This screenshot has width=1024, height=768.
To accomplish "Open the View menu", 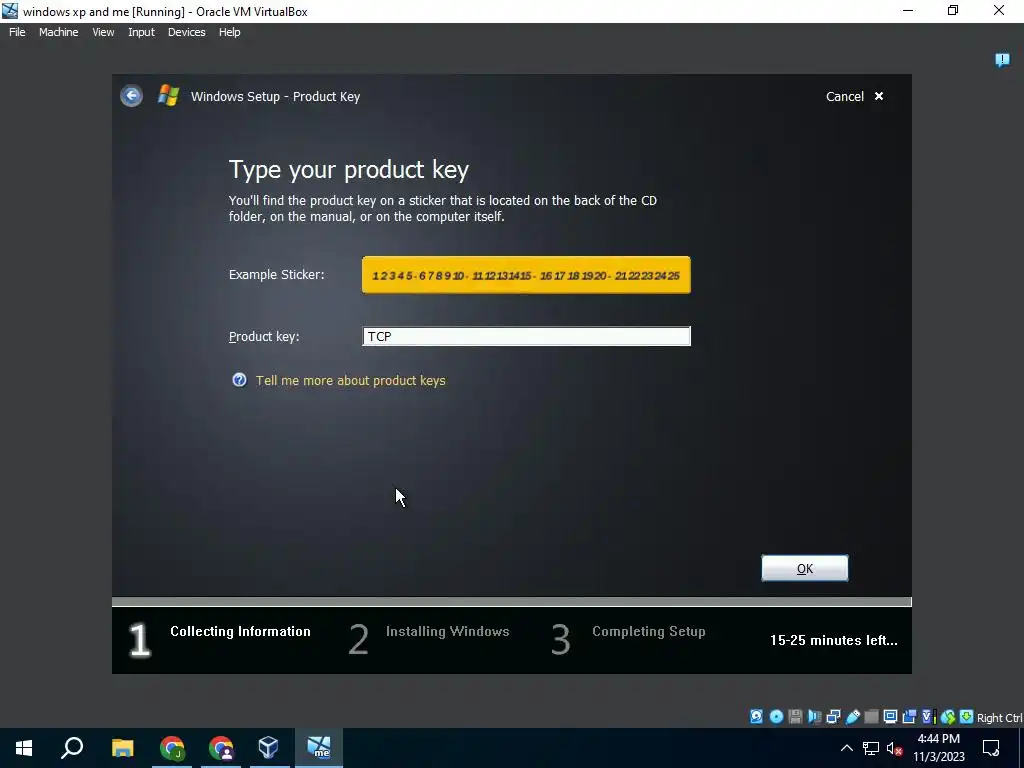I will click(x=103, y=32).
